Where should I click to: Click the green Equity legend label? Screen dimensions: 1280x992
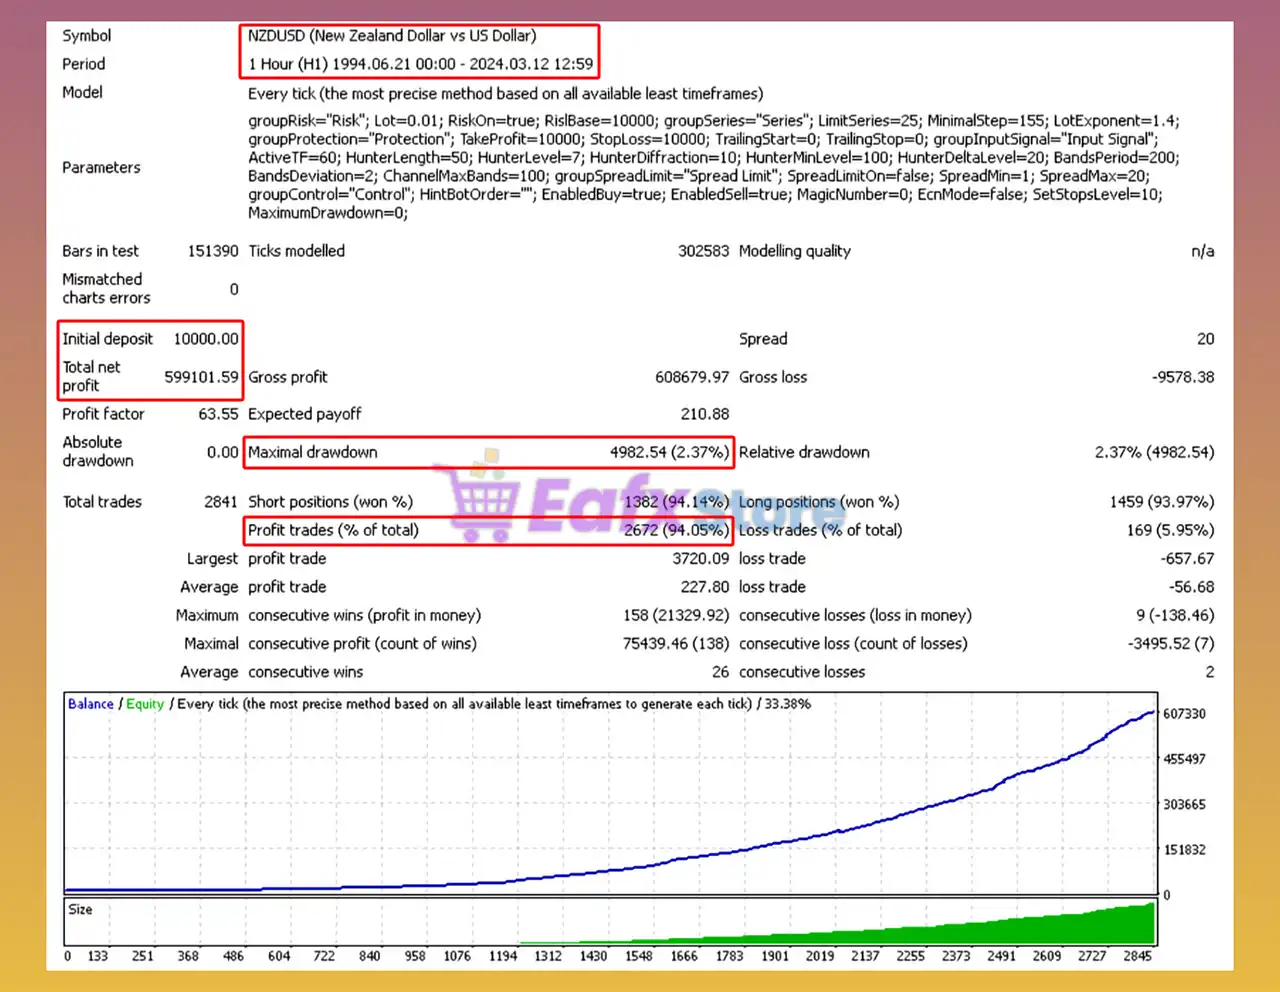[x=145, y=704]
